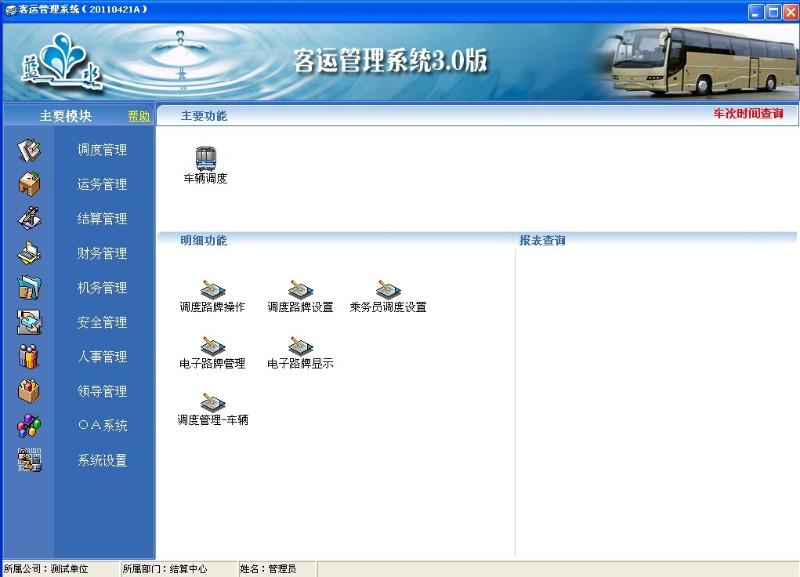The width and height of the screenshot is (800, 577).
Task: Click the bus image in banner
Action: point(702,61)
